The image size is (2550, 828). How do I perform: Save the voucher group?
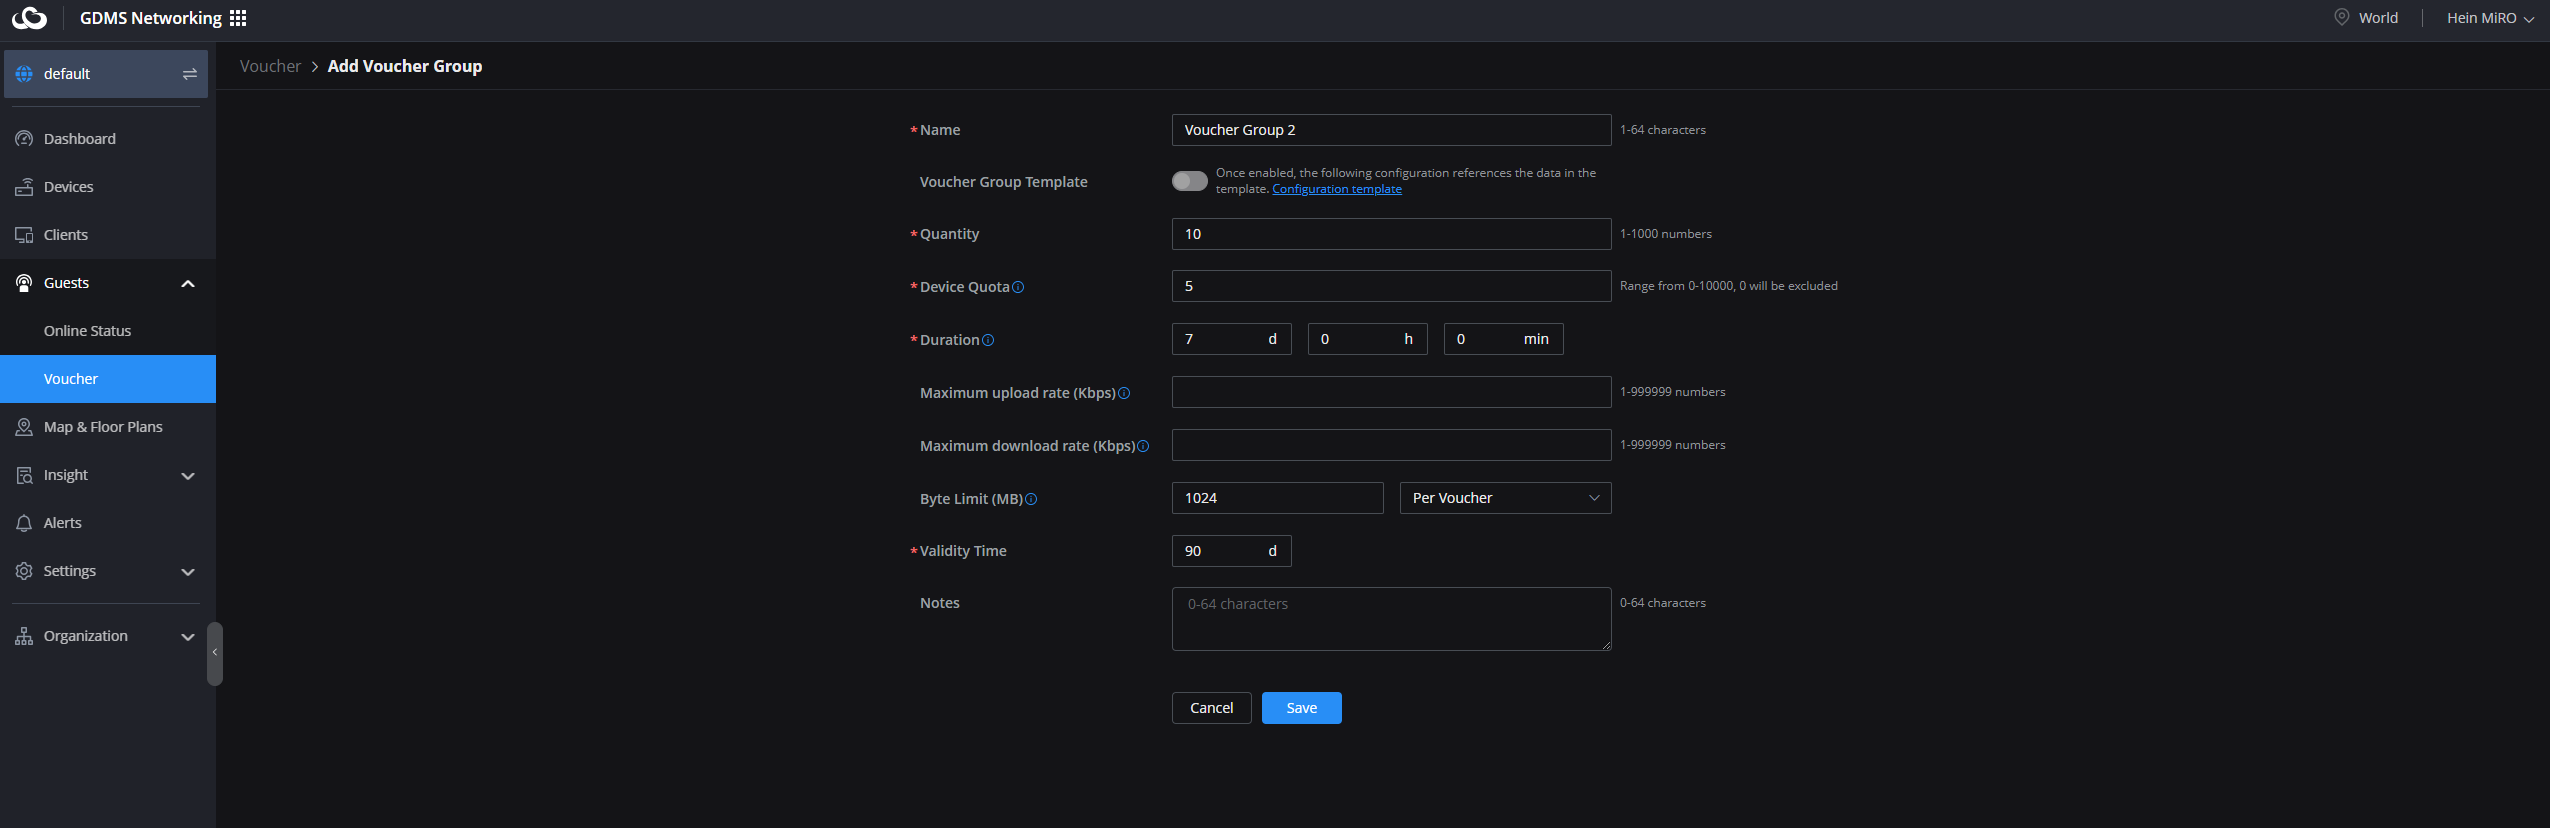(x=1301, y=708)
